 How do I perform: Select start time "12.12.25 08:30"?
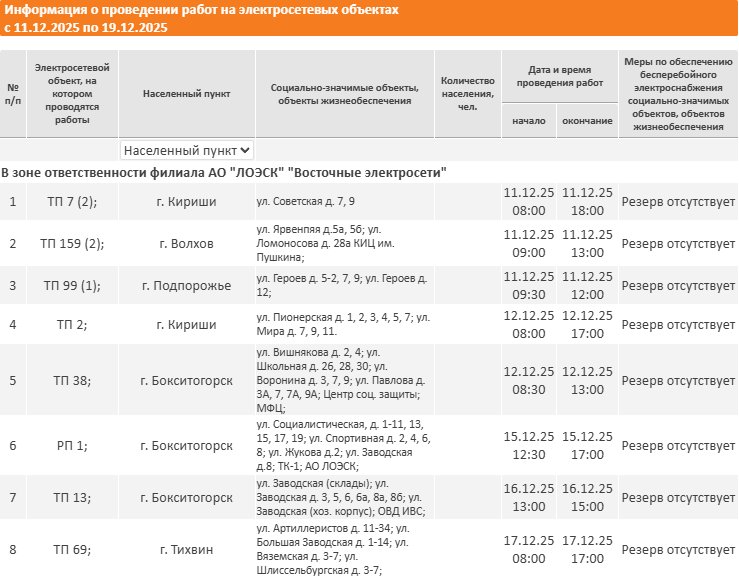(529, 380)
